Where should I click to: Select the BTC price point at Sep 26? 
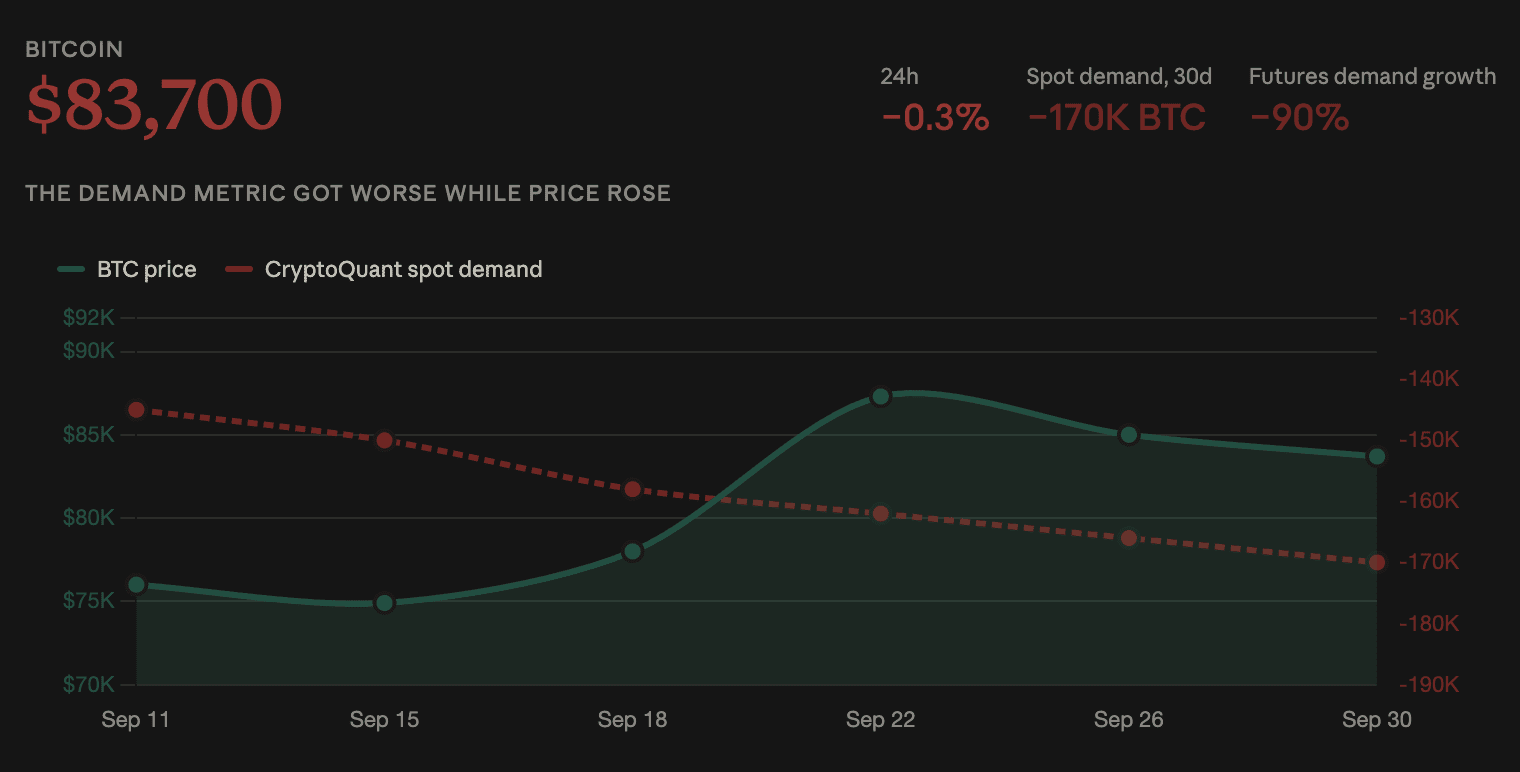pos(1129,435)
